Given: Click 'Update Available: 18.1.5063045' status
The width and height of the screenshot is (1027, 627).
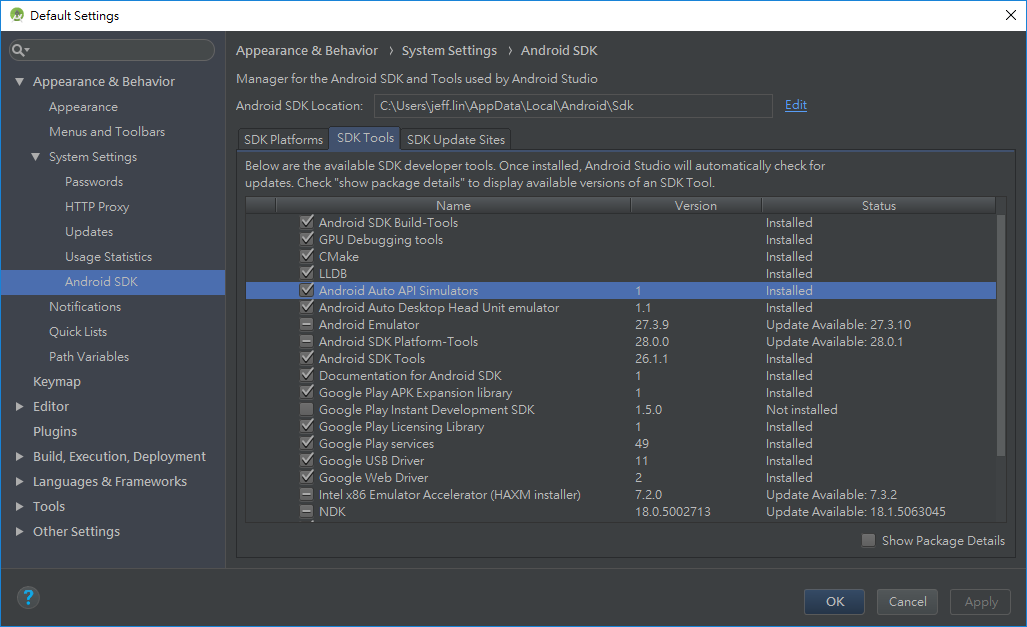Looking at the screenshot, I should coord(855,512).
